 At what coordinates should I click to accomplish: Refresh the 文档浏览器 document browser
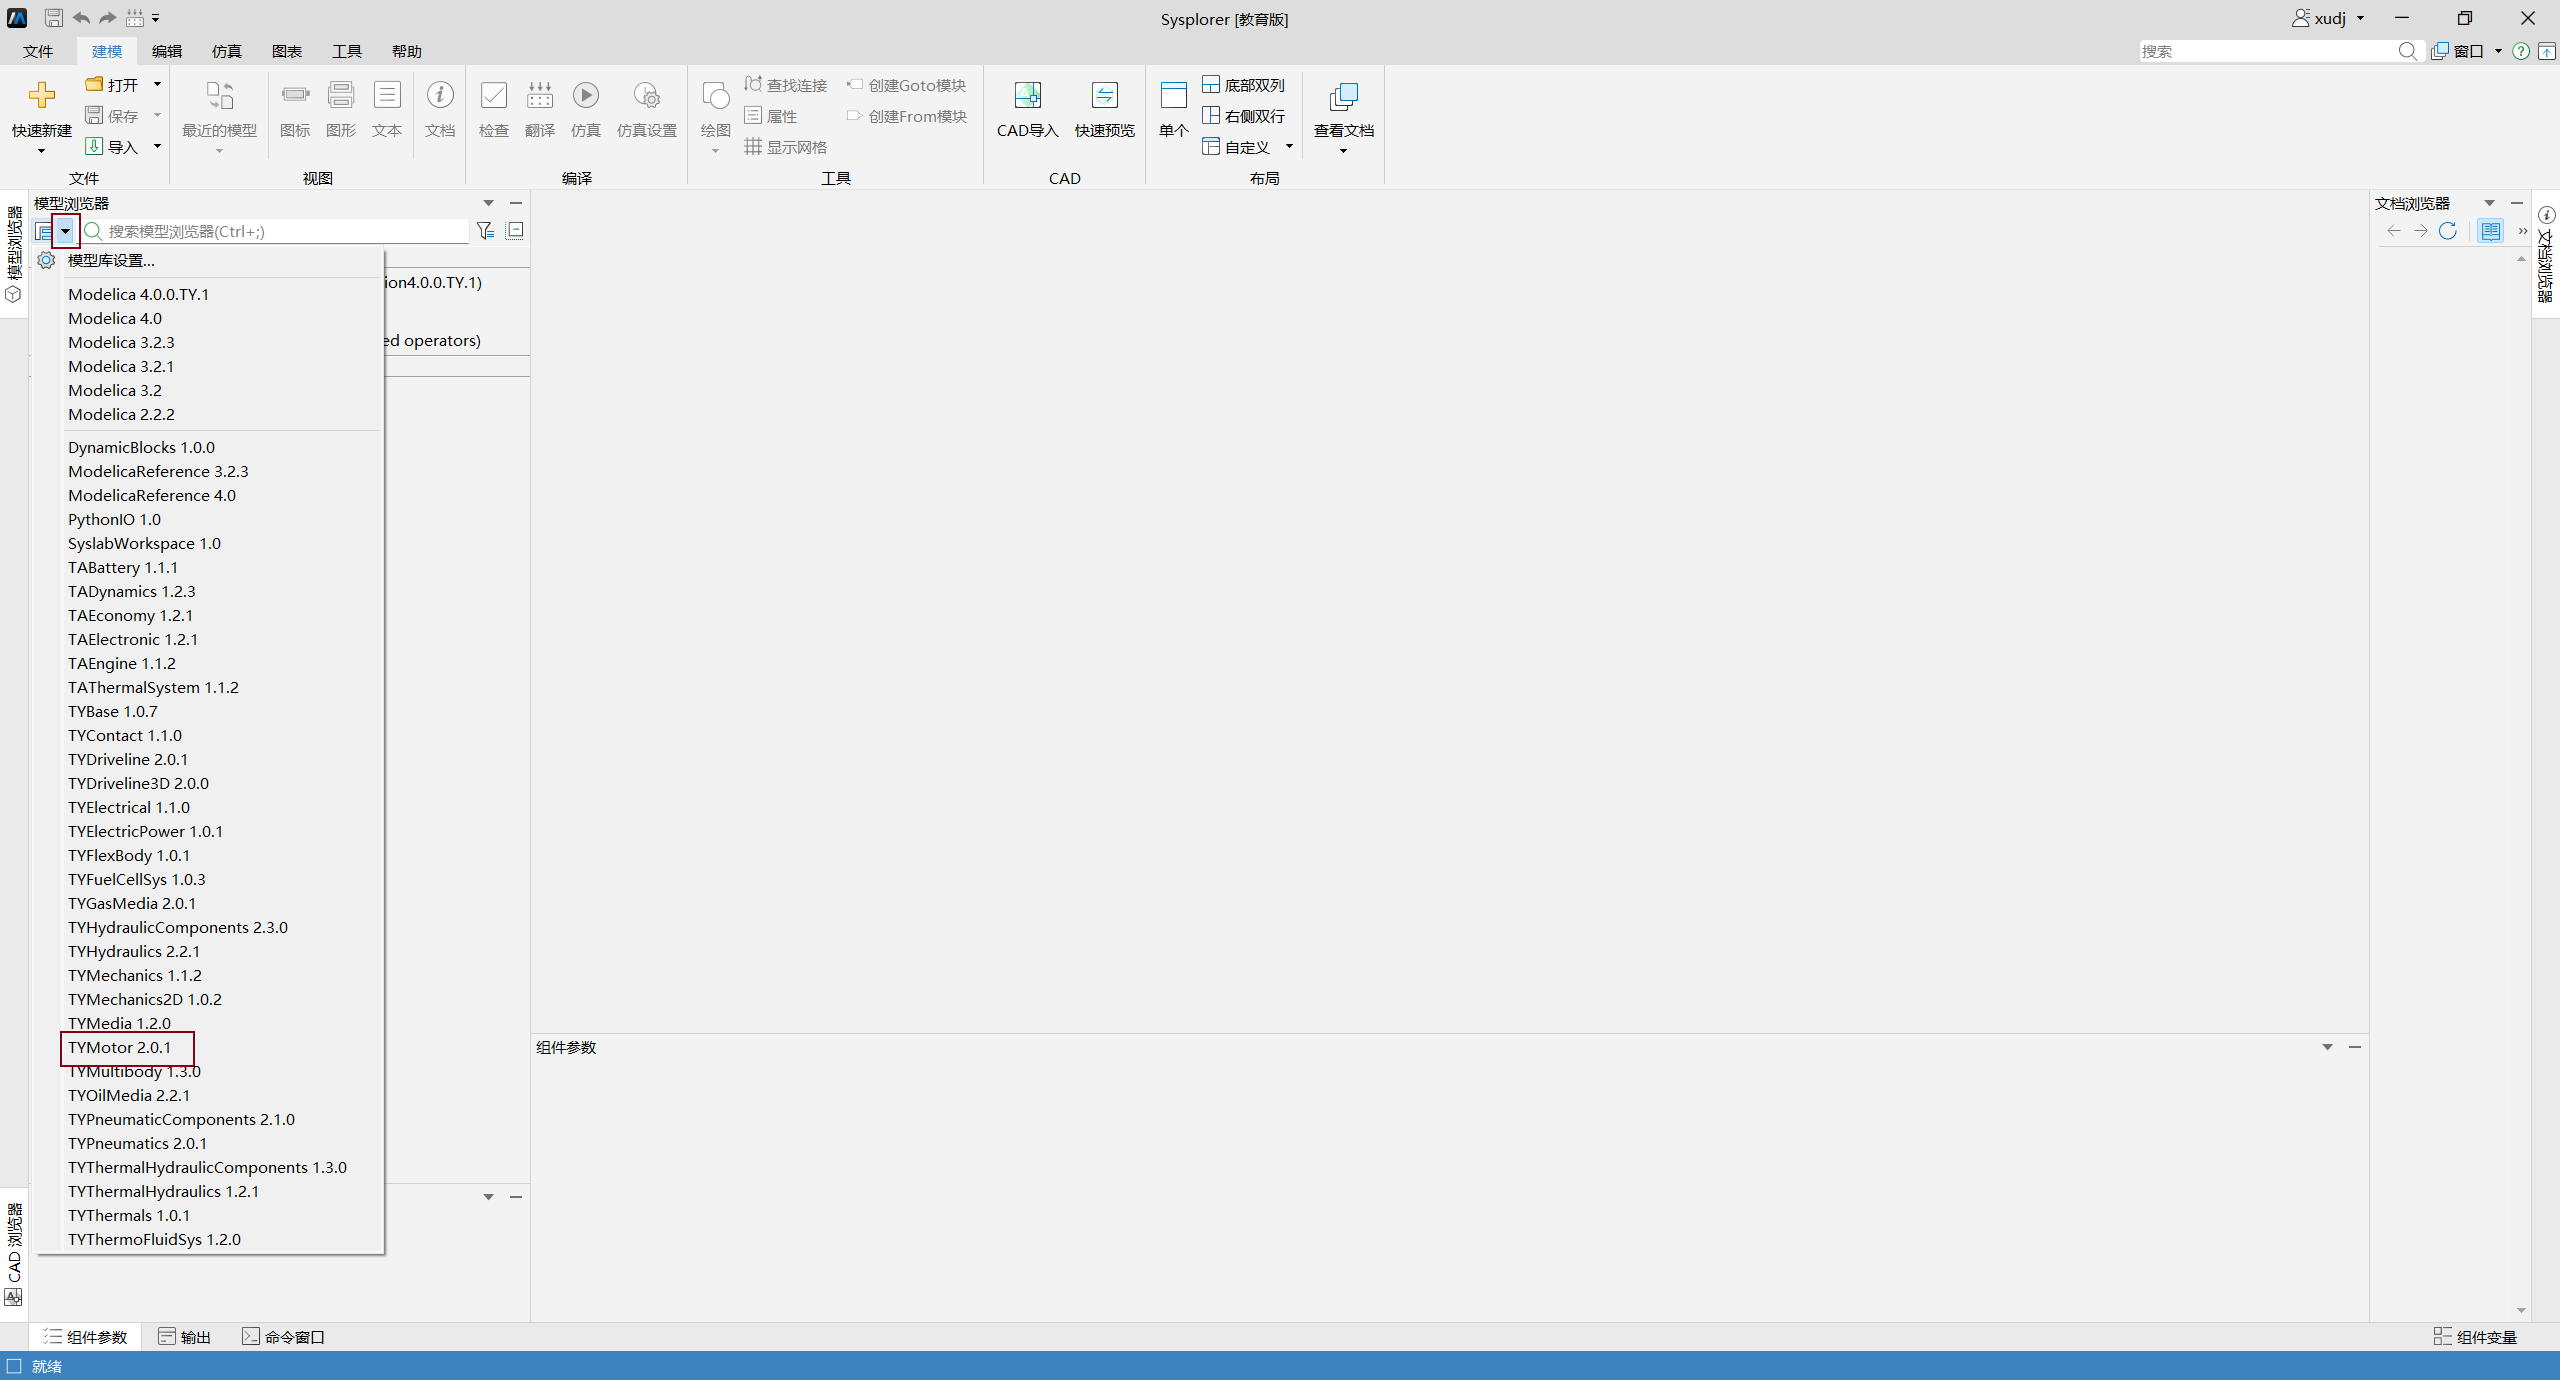pyautogui.click(x=2448, y=231)
